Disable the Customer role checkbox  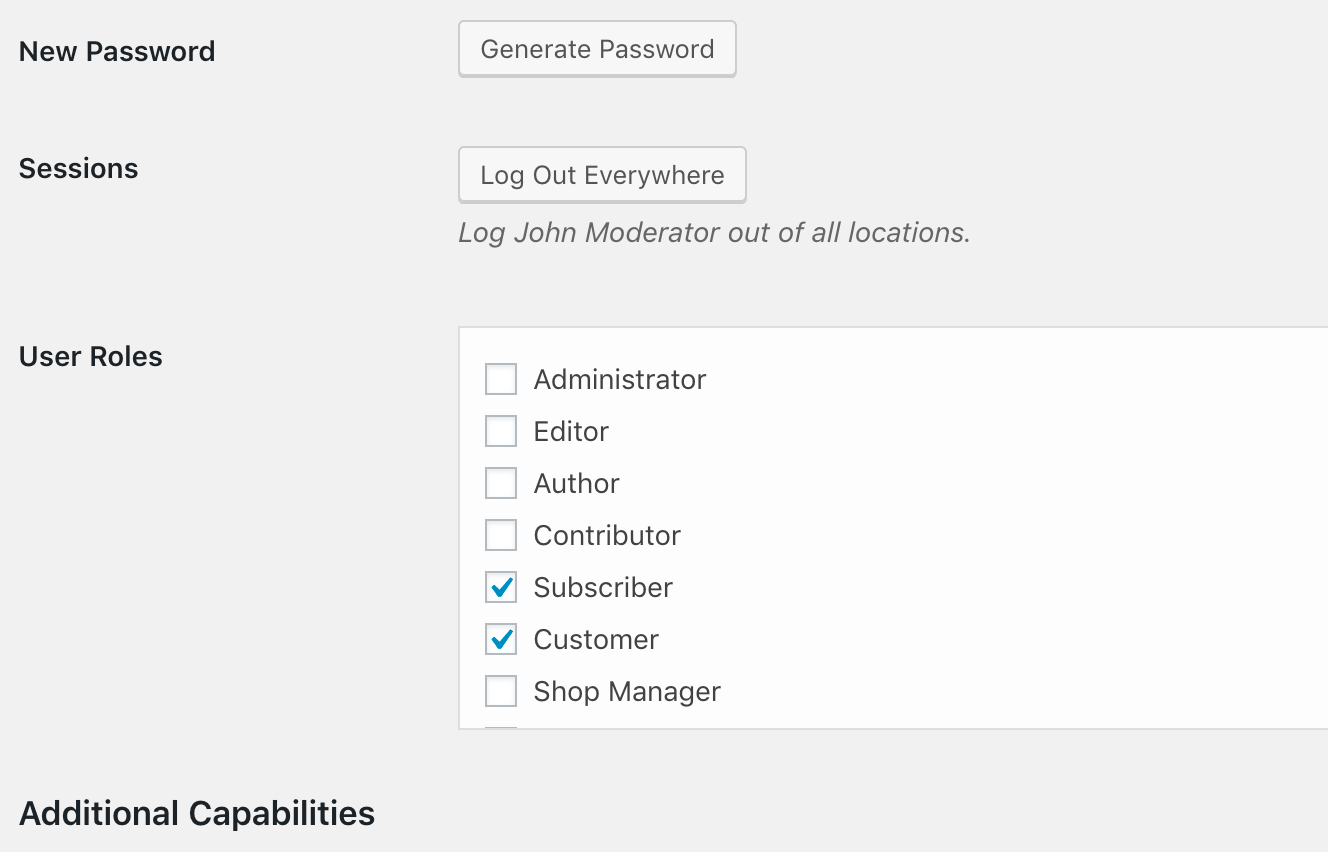501,639
